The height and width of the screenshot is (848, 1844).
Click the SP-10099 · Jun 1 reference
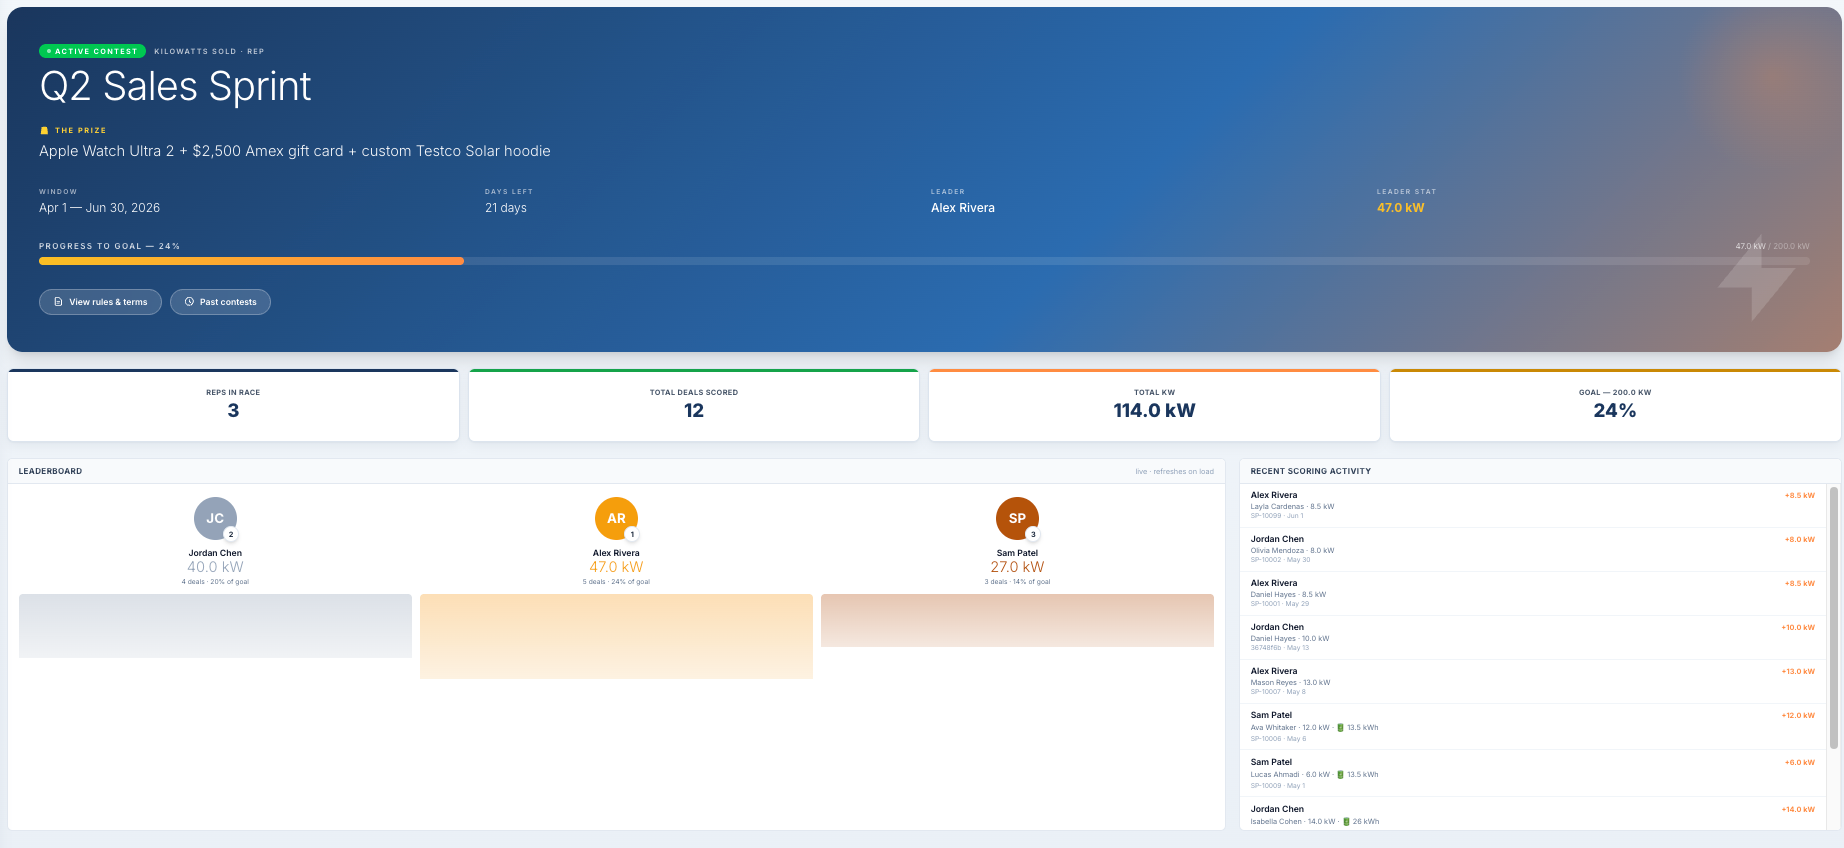1277,516
